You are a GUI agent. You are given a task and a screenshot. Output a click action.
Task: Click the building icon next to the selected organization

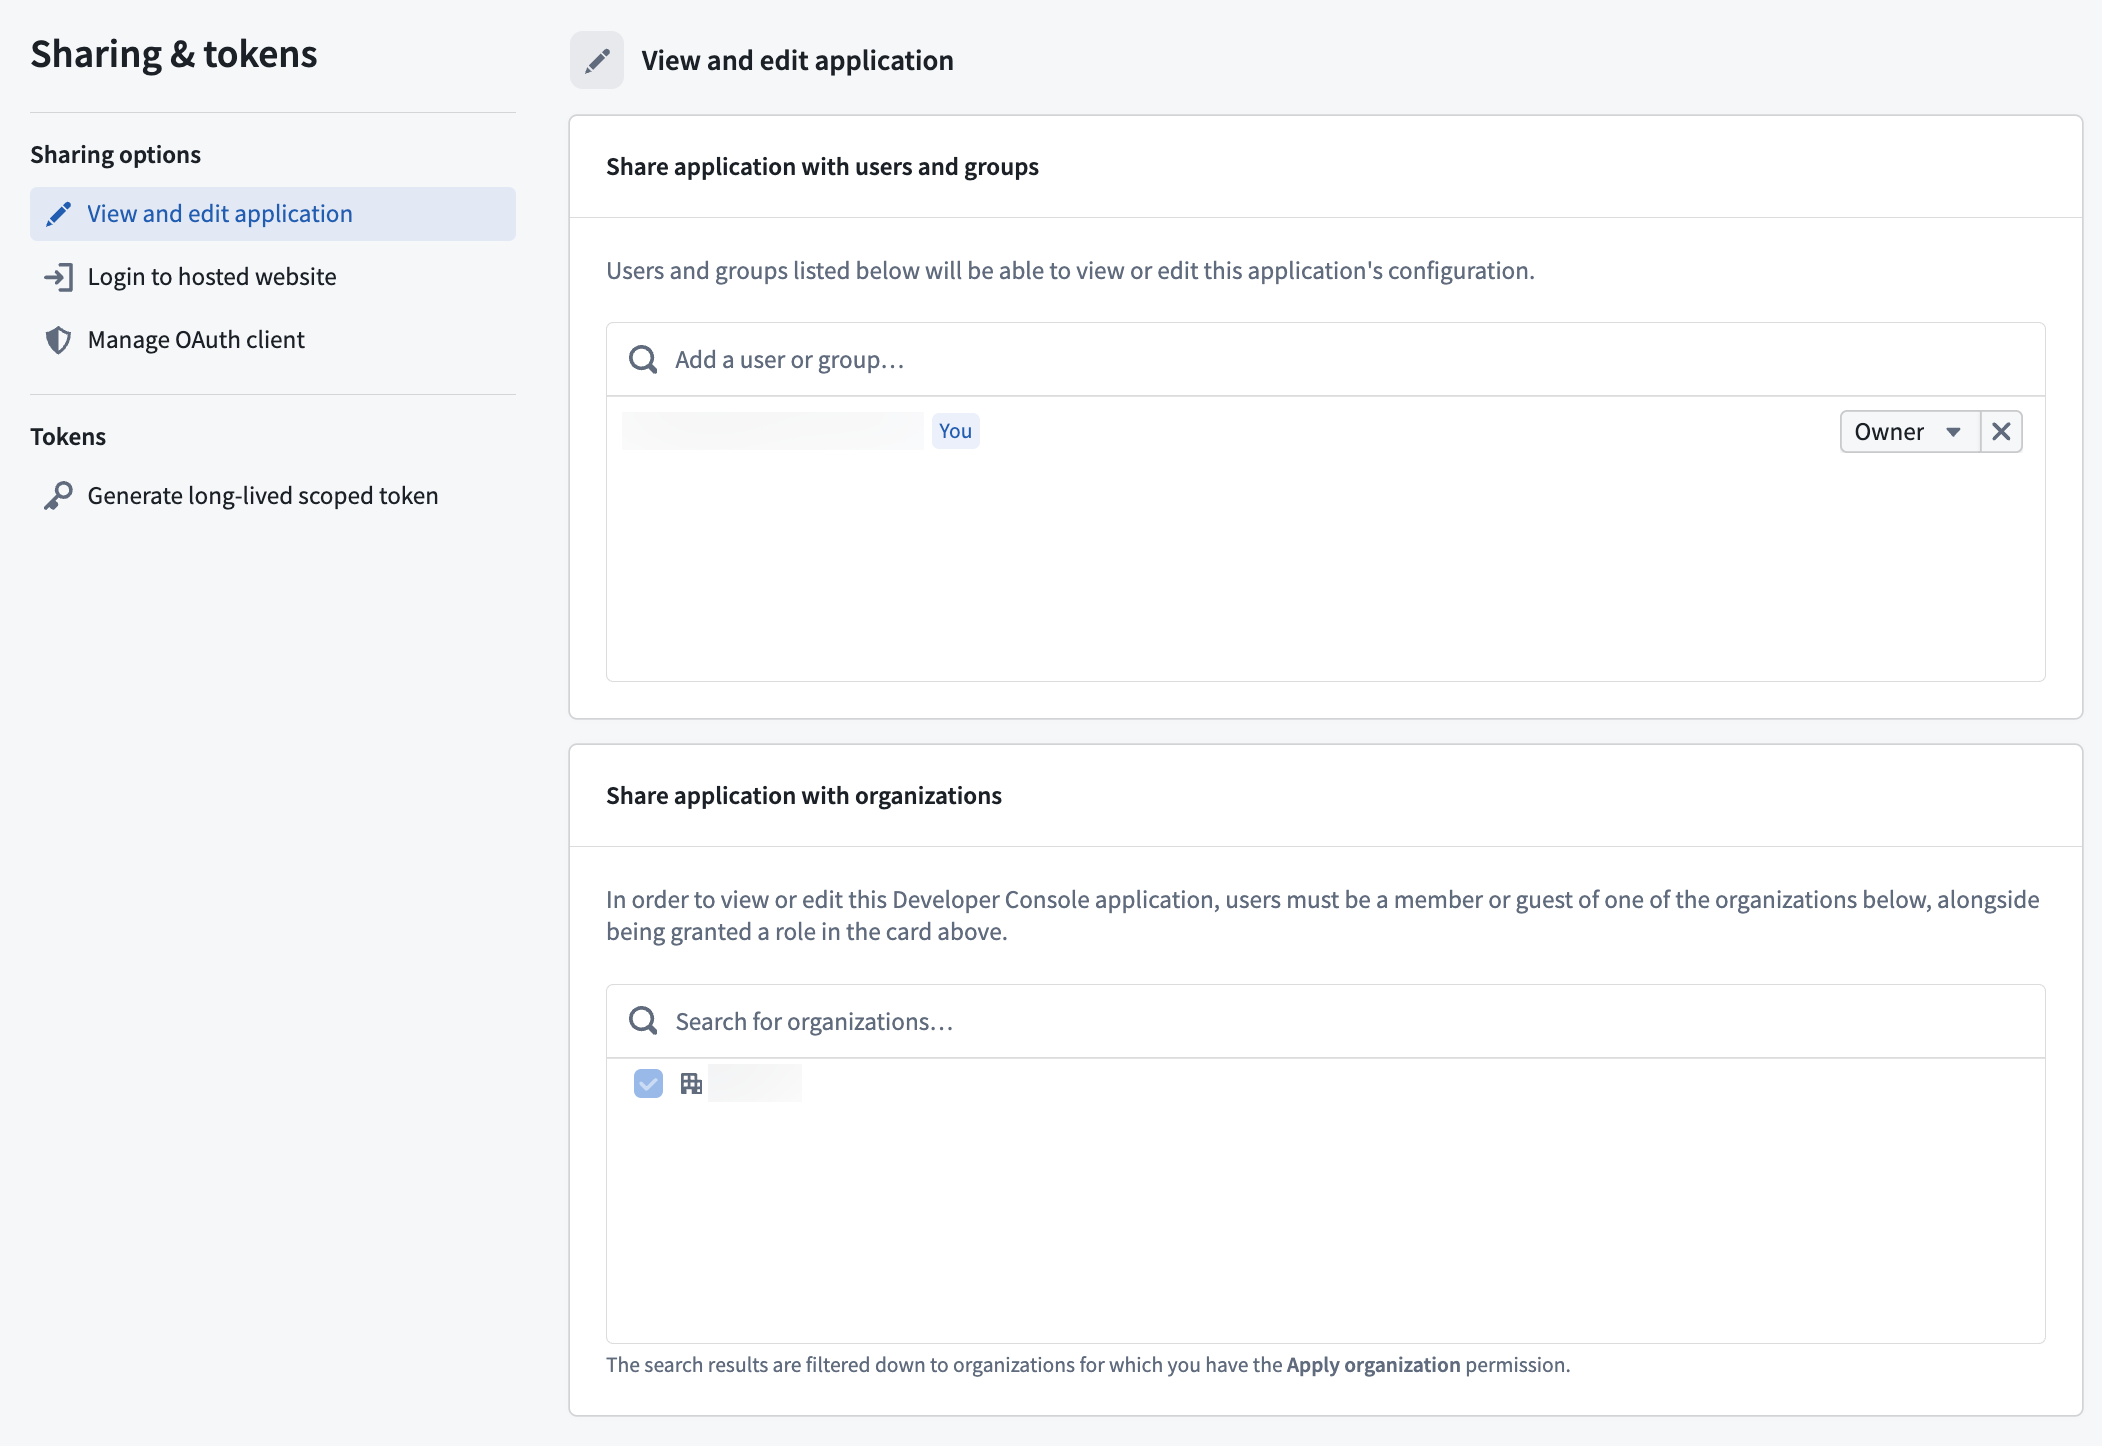(x=690, y=1083)
